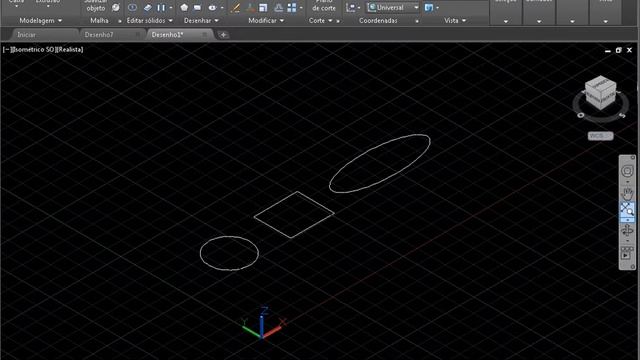Open dropdown arrow beside the UCS icon
Viewport: 640px width, 360px height.
(x=359, y=8)
